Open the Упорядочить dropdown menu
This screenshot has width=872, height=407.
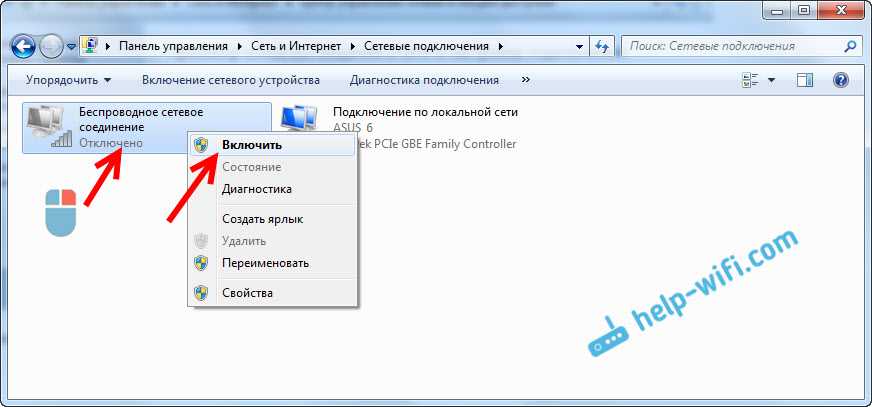(69, 80)
